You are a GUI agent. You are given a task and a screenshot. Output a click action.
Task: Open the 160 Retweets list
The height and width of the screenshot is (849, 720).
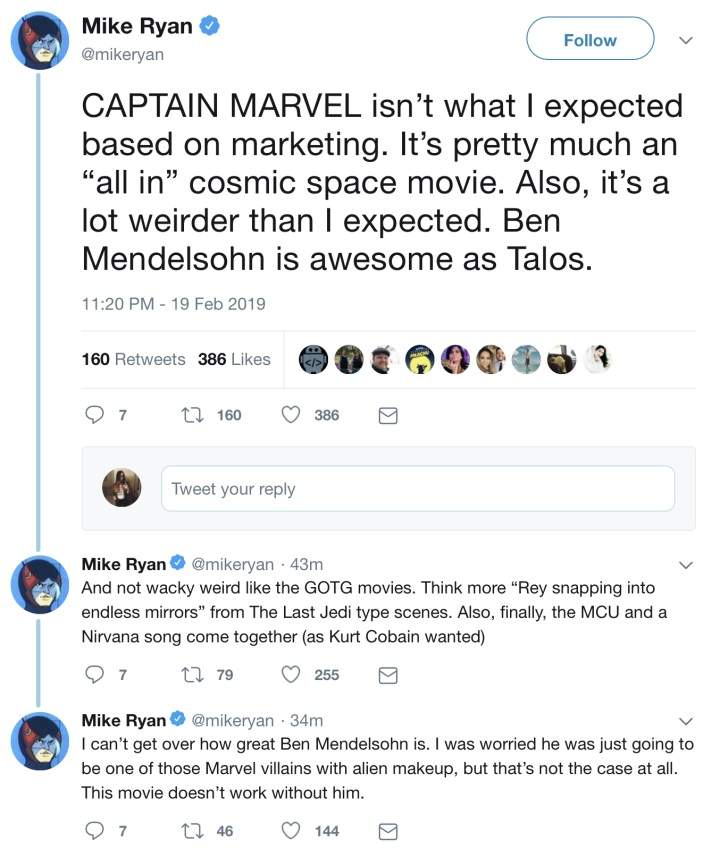(133, 359)
